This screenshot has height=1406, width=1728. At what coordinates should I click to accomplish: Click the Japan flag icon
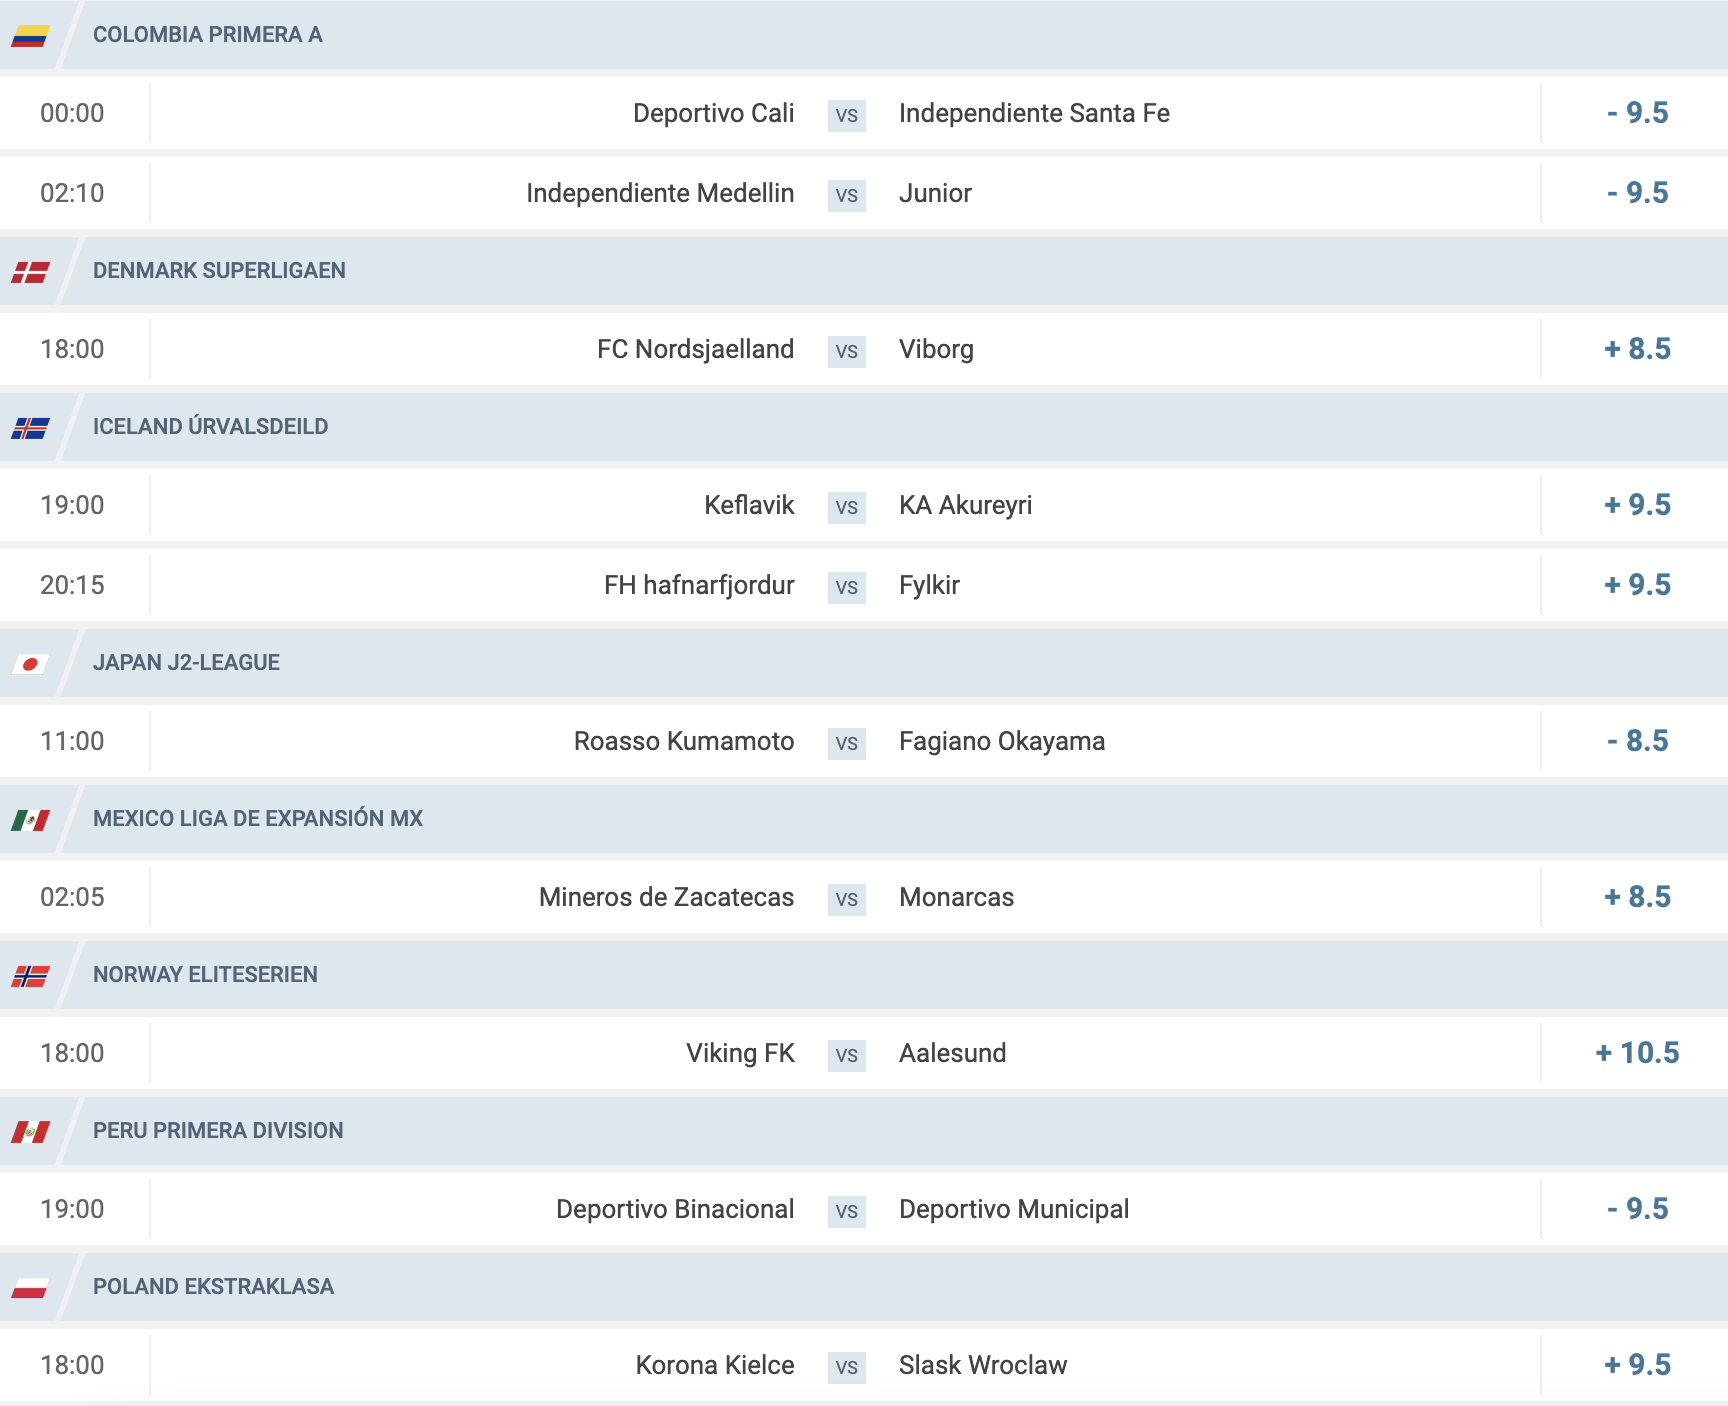pos(30,664)
